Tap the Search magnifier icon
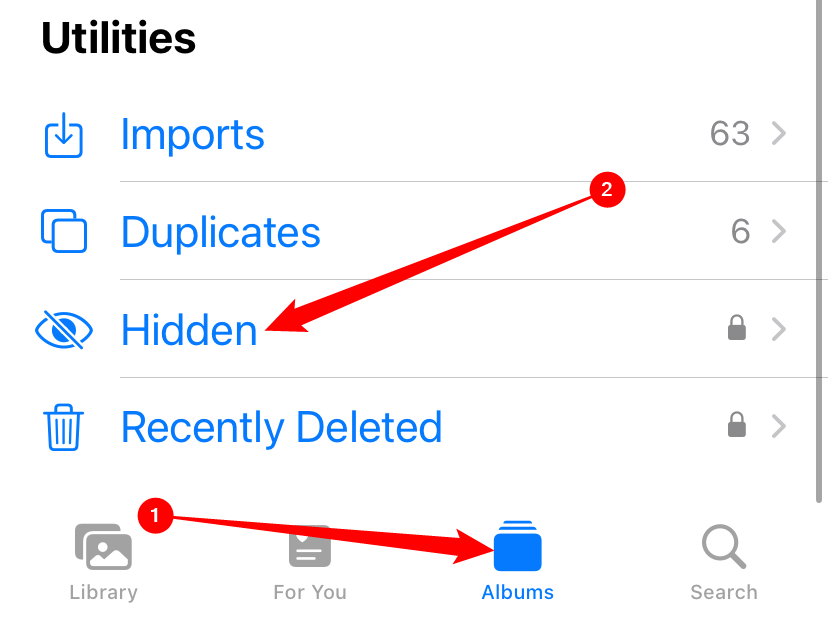This screenshot has height=629, width=828. coord(723,547)
